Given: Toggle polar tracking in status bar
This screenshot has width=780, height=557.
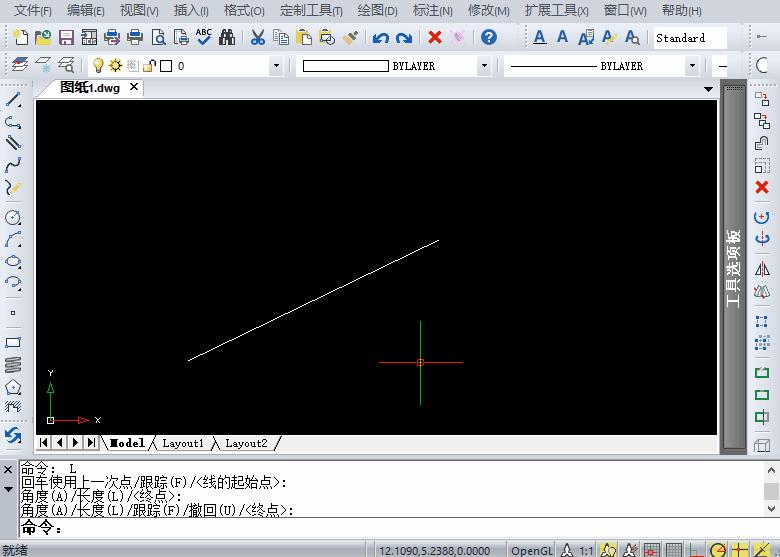Looking at the screenshot, I should point(718,550).
